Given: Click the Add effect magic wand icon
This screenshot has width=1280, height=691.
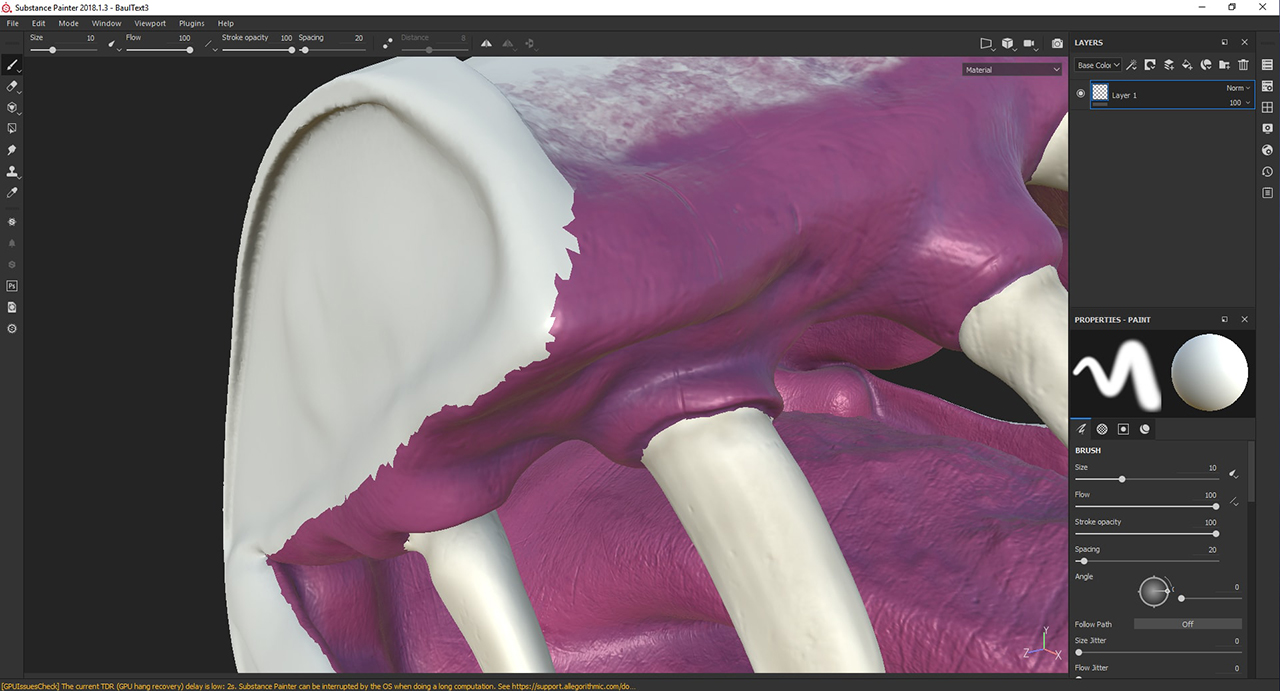Looking at the screenshot, I should (x=1131, y=65).
